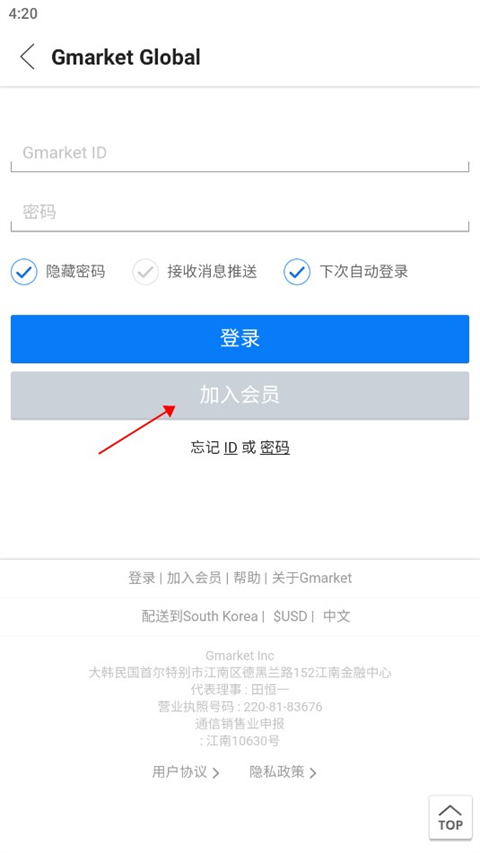Open 关于Gmarket footer link
The height and width of the screenshot is (853, 480).
(312, 578)
